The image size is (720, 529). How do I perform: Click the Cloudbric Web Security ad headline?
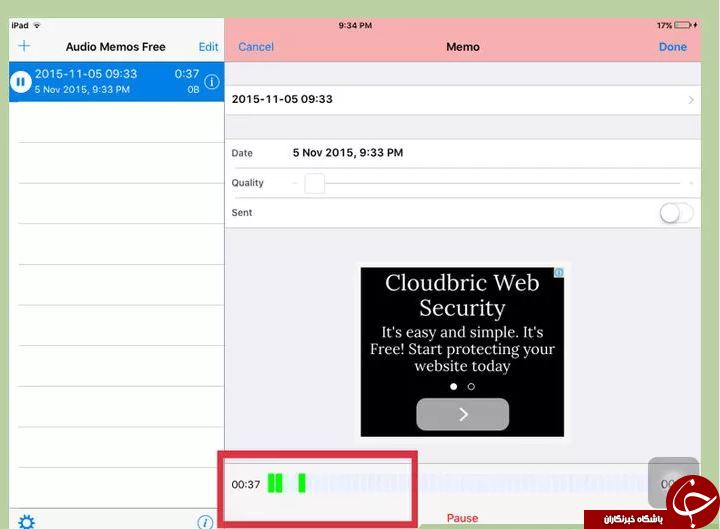coord(462,295)
